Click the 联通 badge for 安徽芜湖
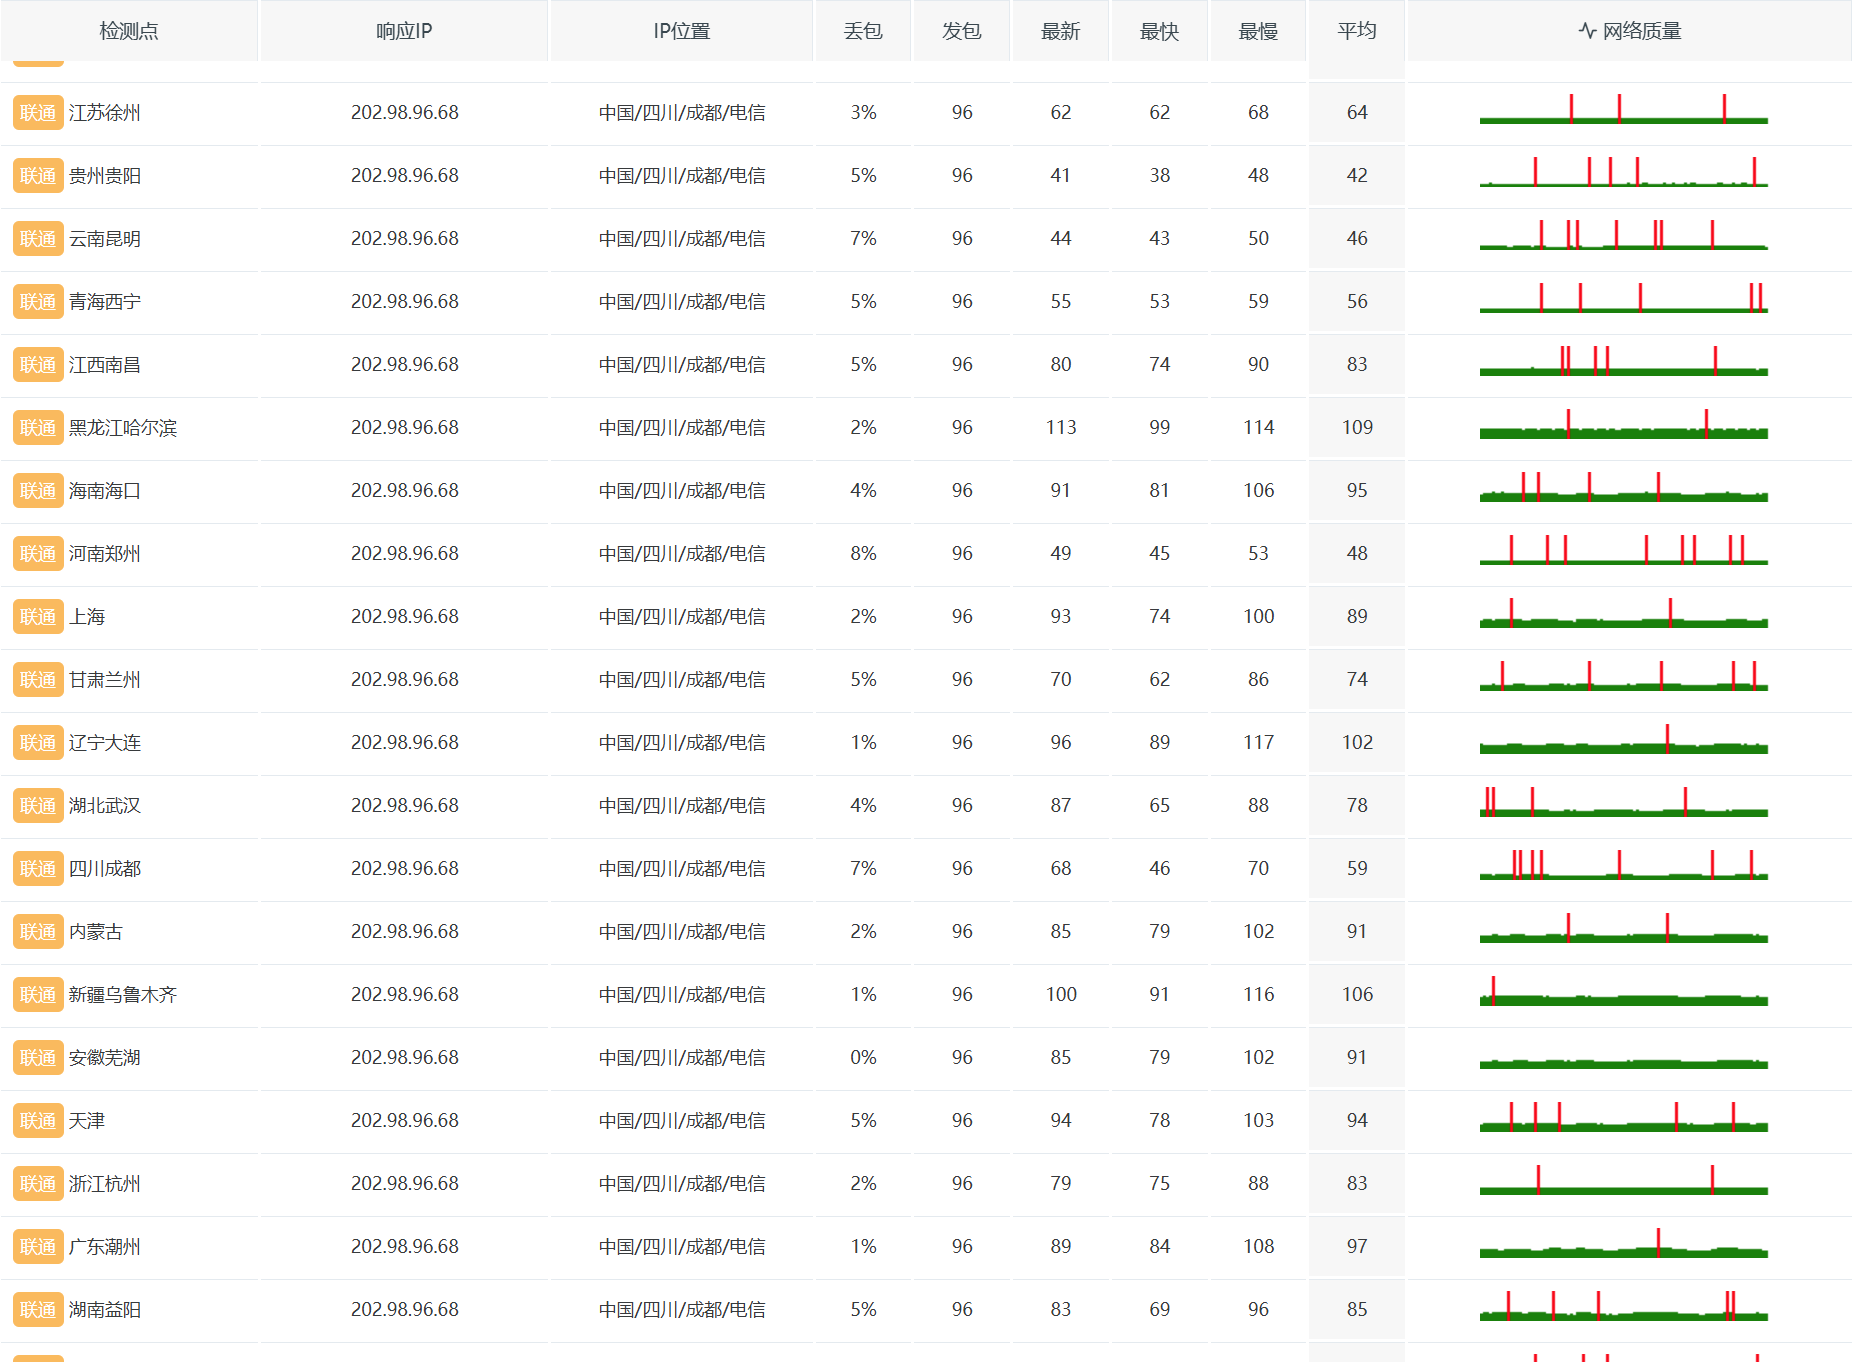Image resolution: width=1853 pixels, height=1362 pixels. point(38,1058)
